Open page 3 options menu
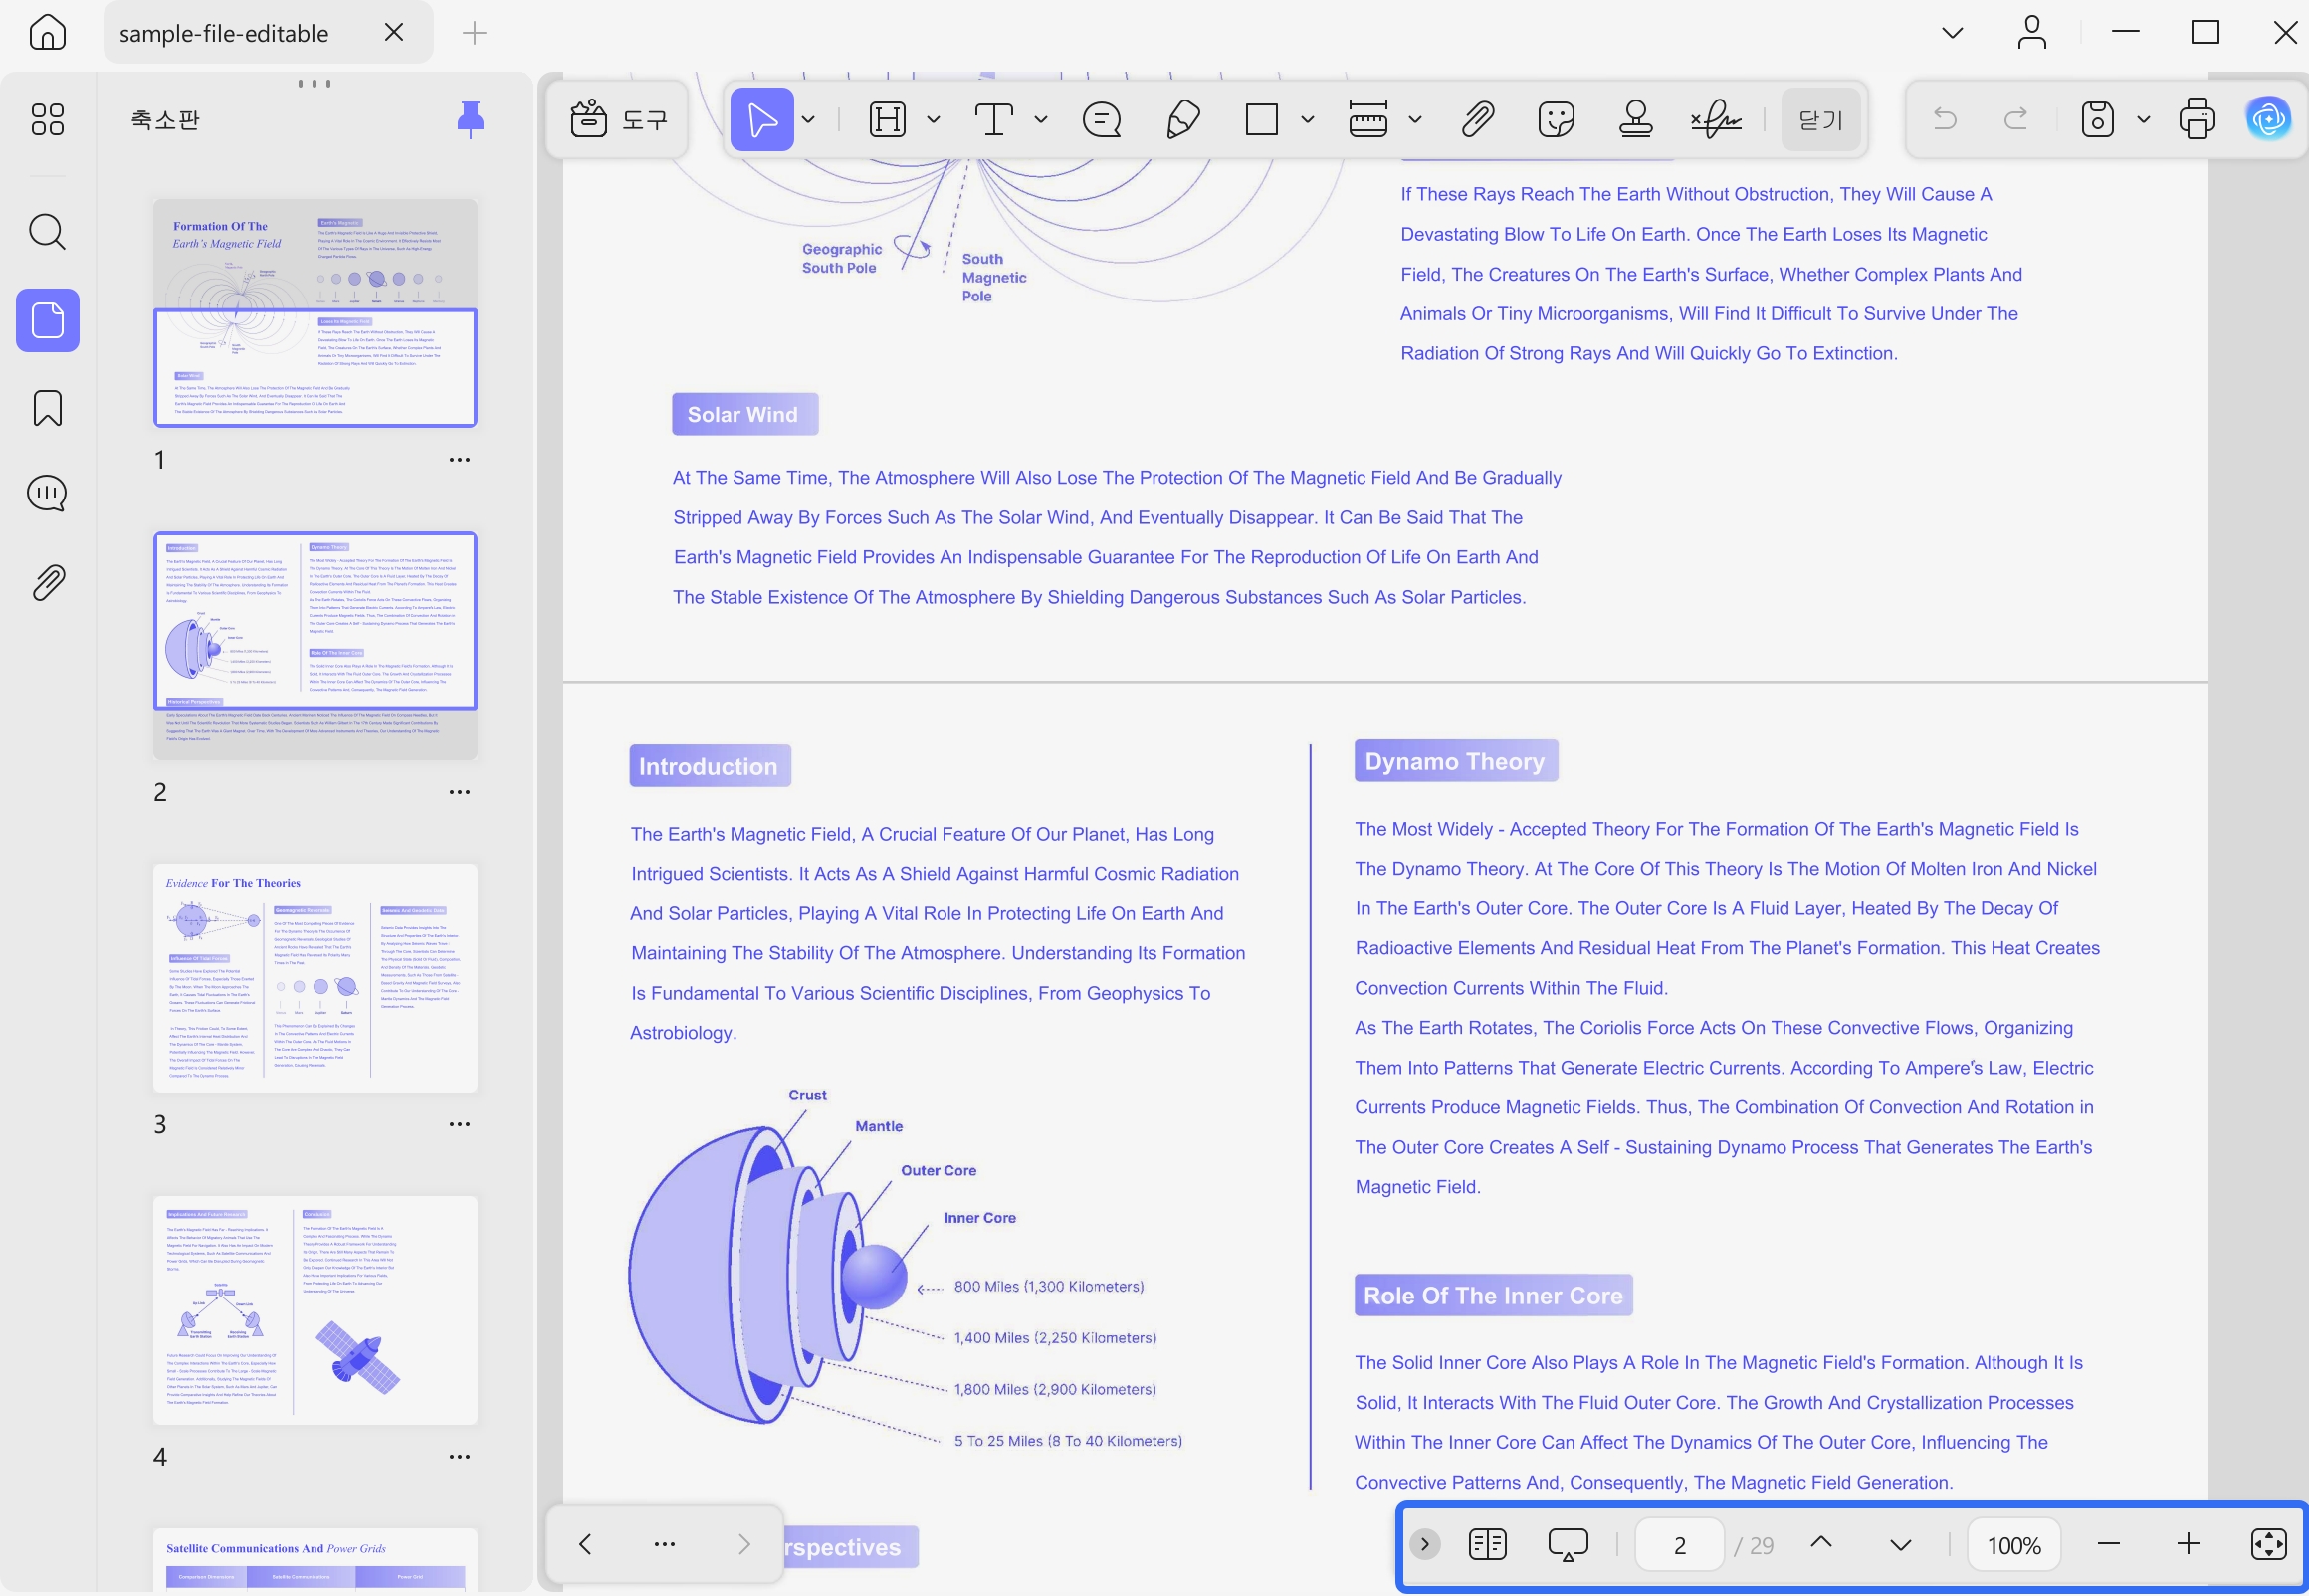Viewport: 2309px width, 1596px height. [459, 1124]
